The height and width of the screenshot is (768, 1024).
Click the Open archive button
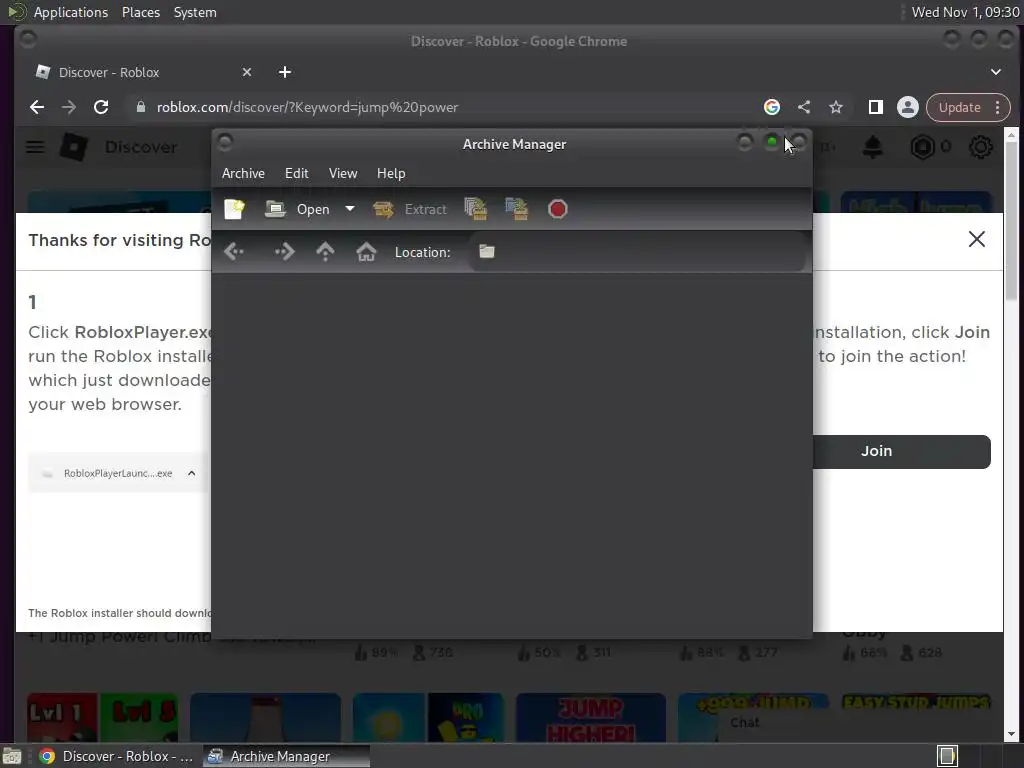pos(297,209)
